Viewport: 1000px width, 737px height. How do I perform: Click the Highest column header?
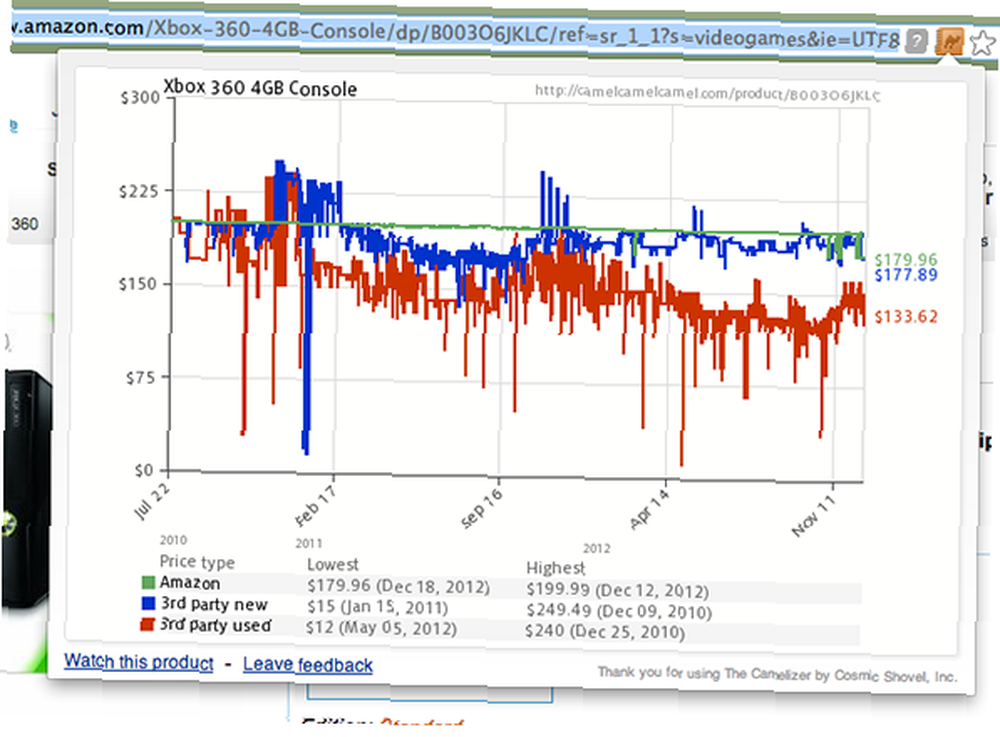point(555,567)
